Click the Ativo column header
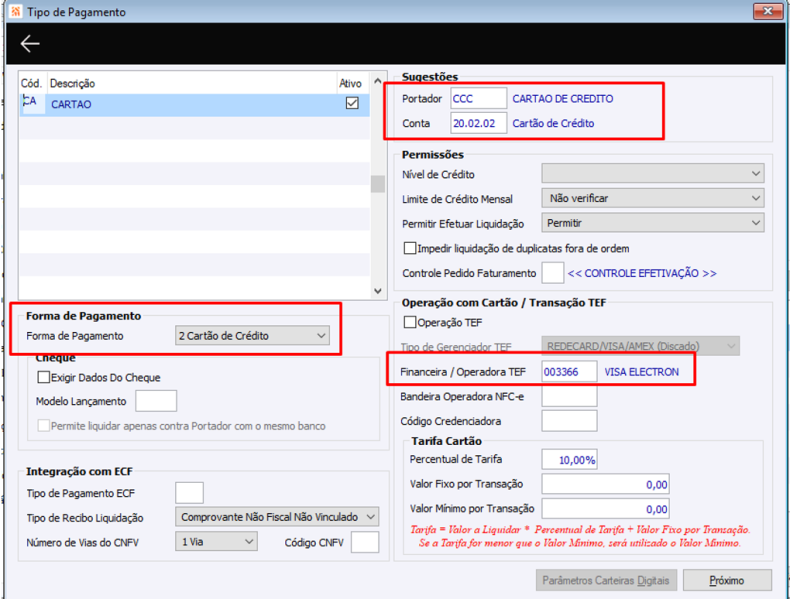 tap(350, 83)
